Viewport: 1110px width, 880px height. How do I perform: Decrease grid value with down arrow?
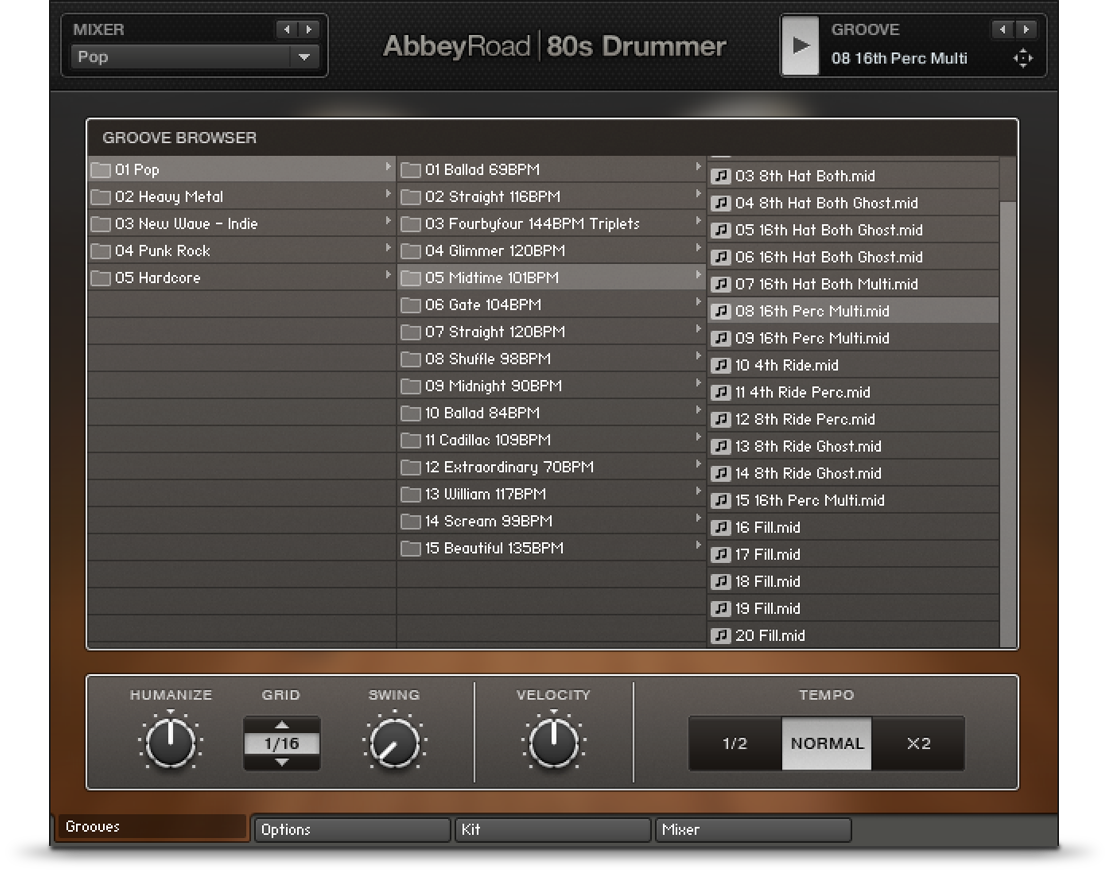click(x=282, y=762)
